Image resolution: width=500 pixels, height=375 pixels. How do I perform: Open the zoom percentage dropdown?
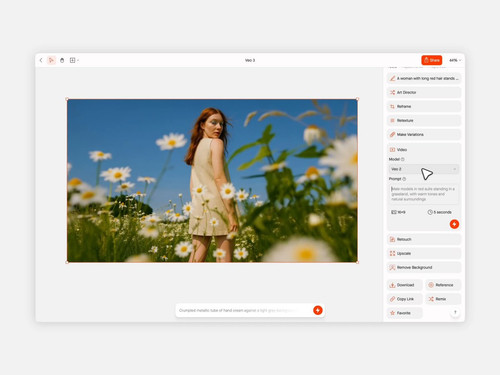click(x=455, y=60)
